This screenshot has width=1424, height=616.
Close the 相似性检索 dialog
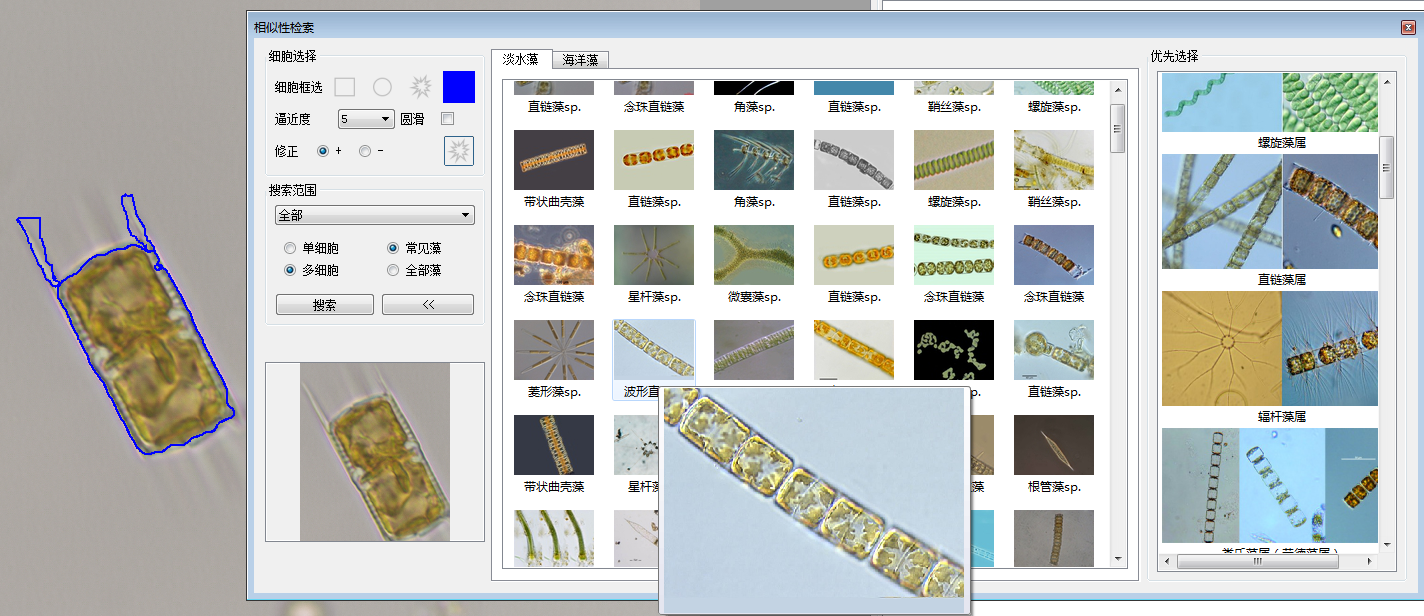[x=1408, y=27]
